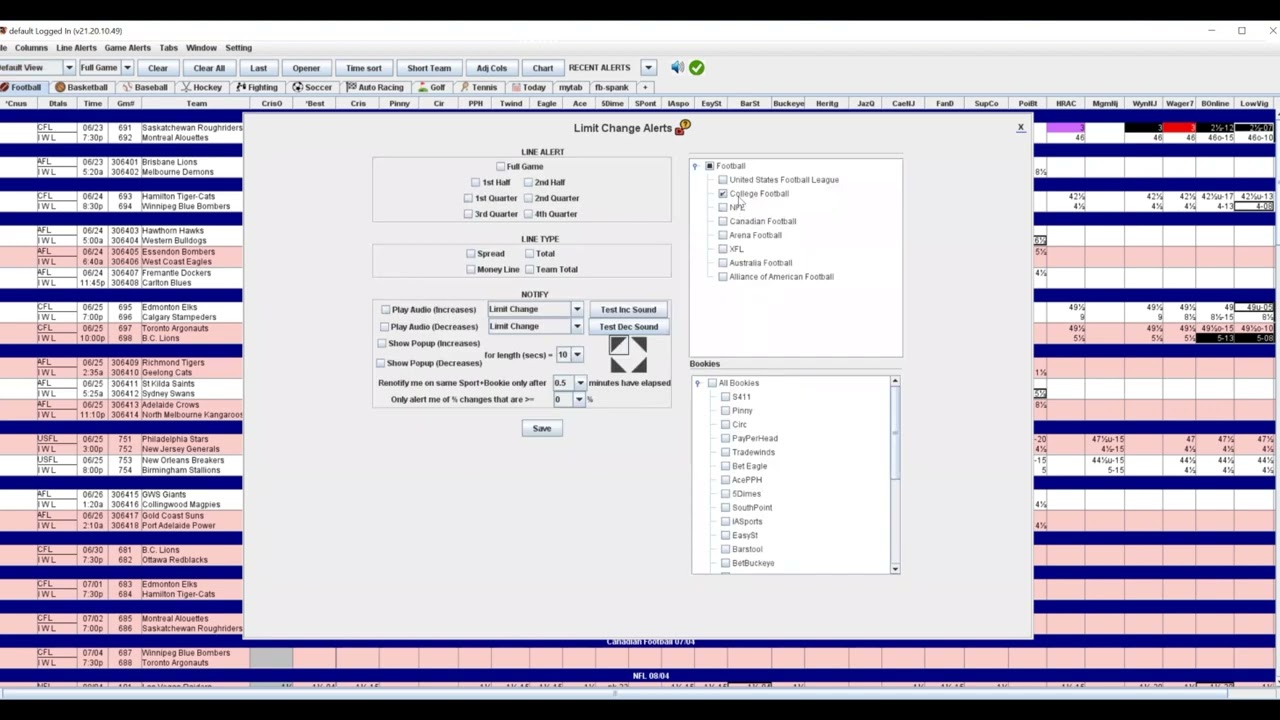Click the Adj Cols button
This screenshot has height=720, width=1280.
(x=492, y=68)
